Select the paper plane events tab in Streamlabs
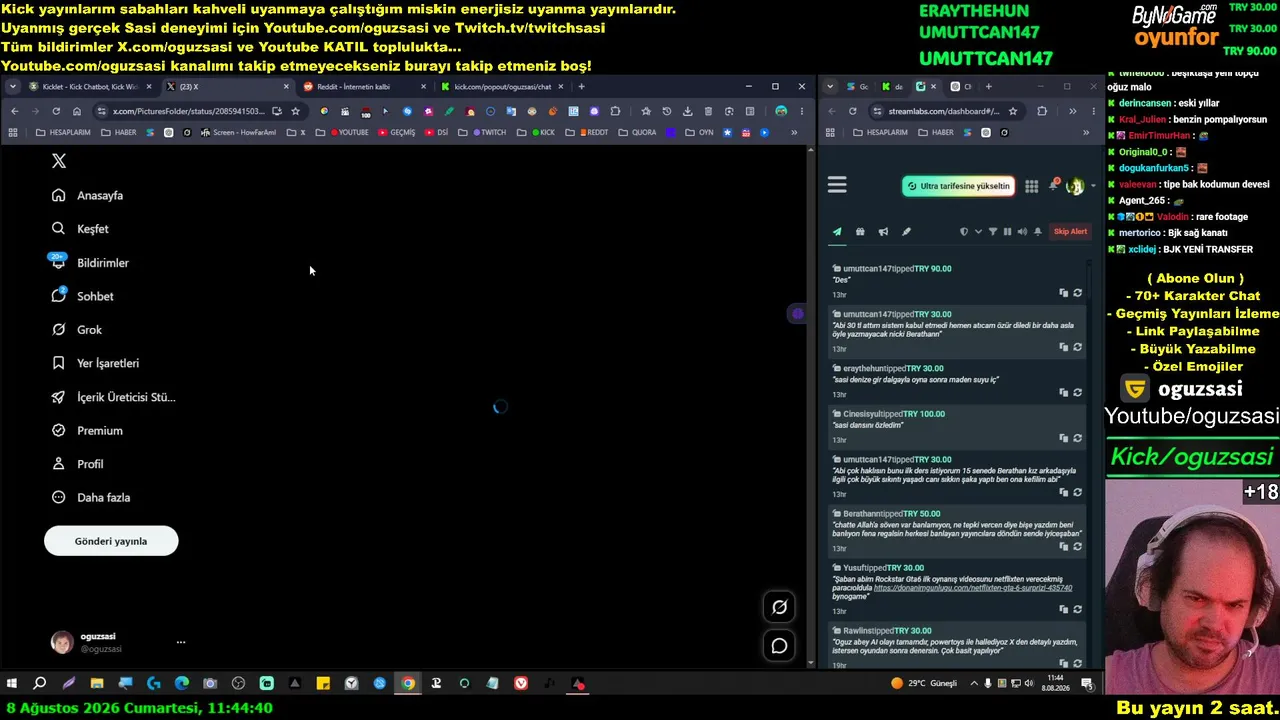This screenshot has width=1280, height=720. tap(837, 232)
